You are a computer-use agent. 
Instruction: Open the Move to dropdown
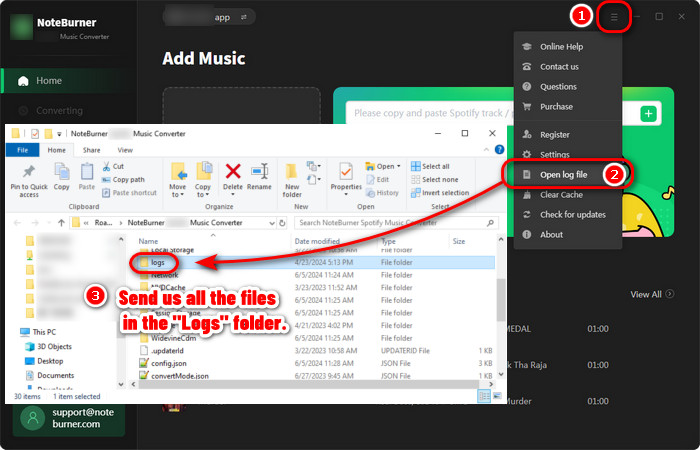click(x=178, y=180)
